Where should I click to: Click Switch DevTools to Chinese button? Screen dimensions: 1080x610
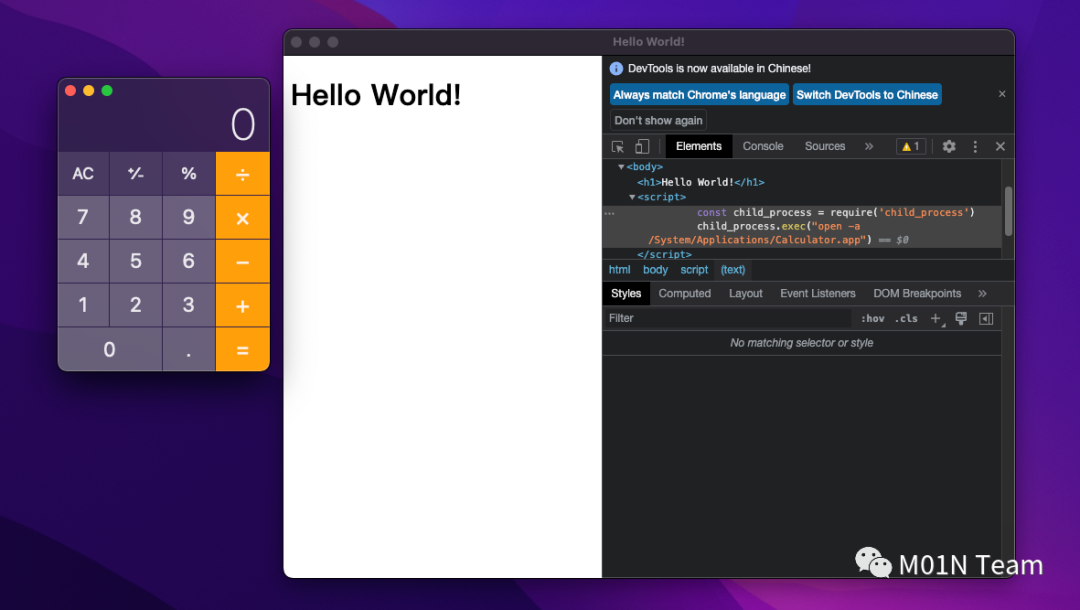(x=867, y=94)
